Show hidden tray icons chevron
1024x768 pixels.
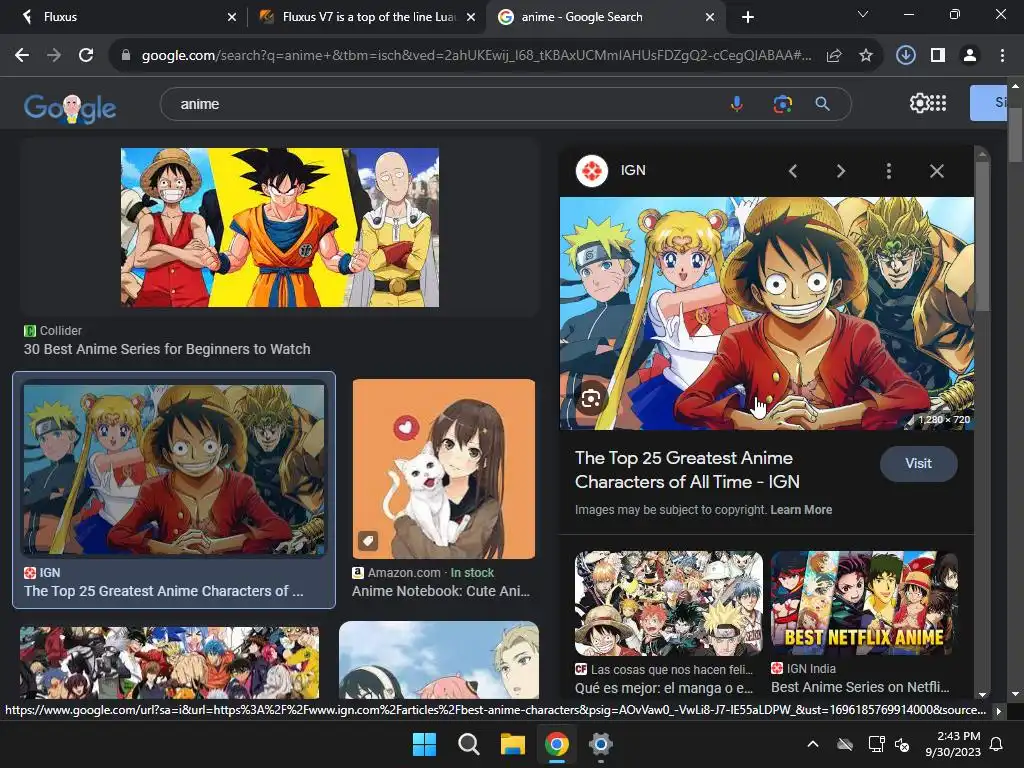tap(813, 744)
